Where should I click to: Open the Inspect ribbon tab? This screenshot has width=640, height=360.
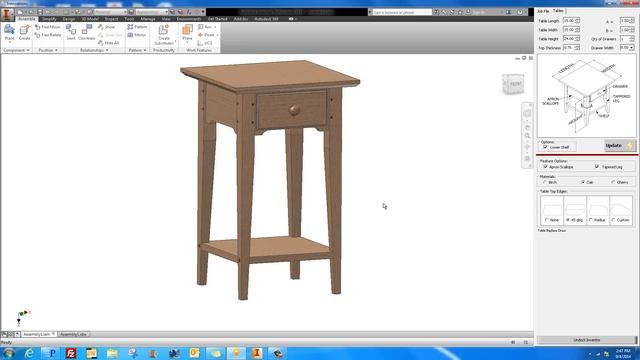[x=111, y=19]
